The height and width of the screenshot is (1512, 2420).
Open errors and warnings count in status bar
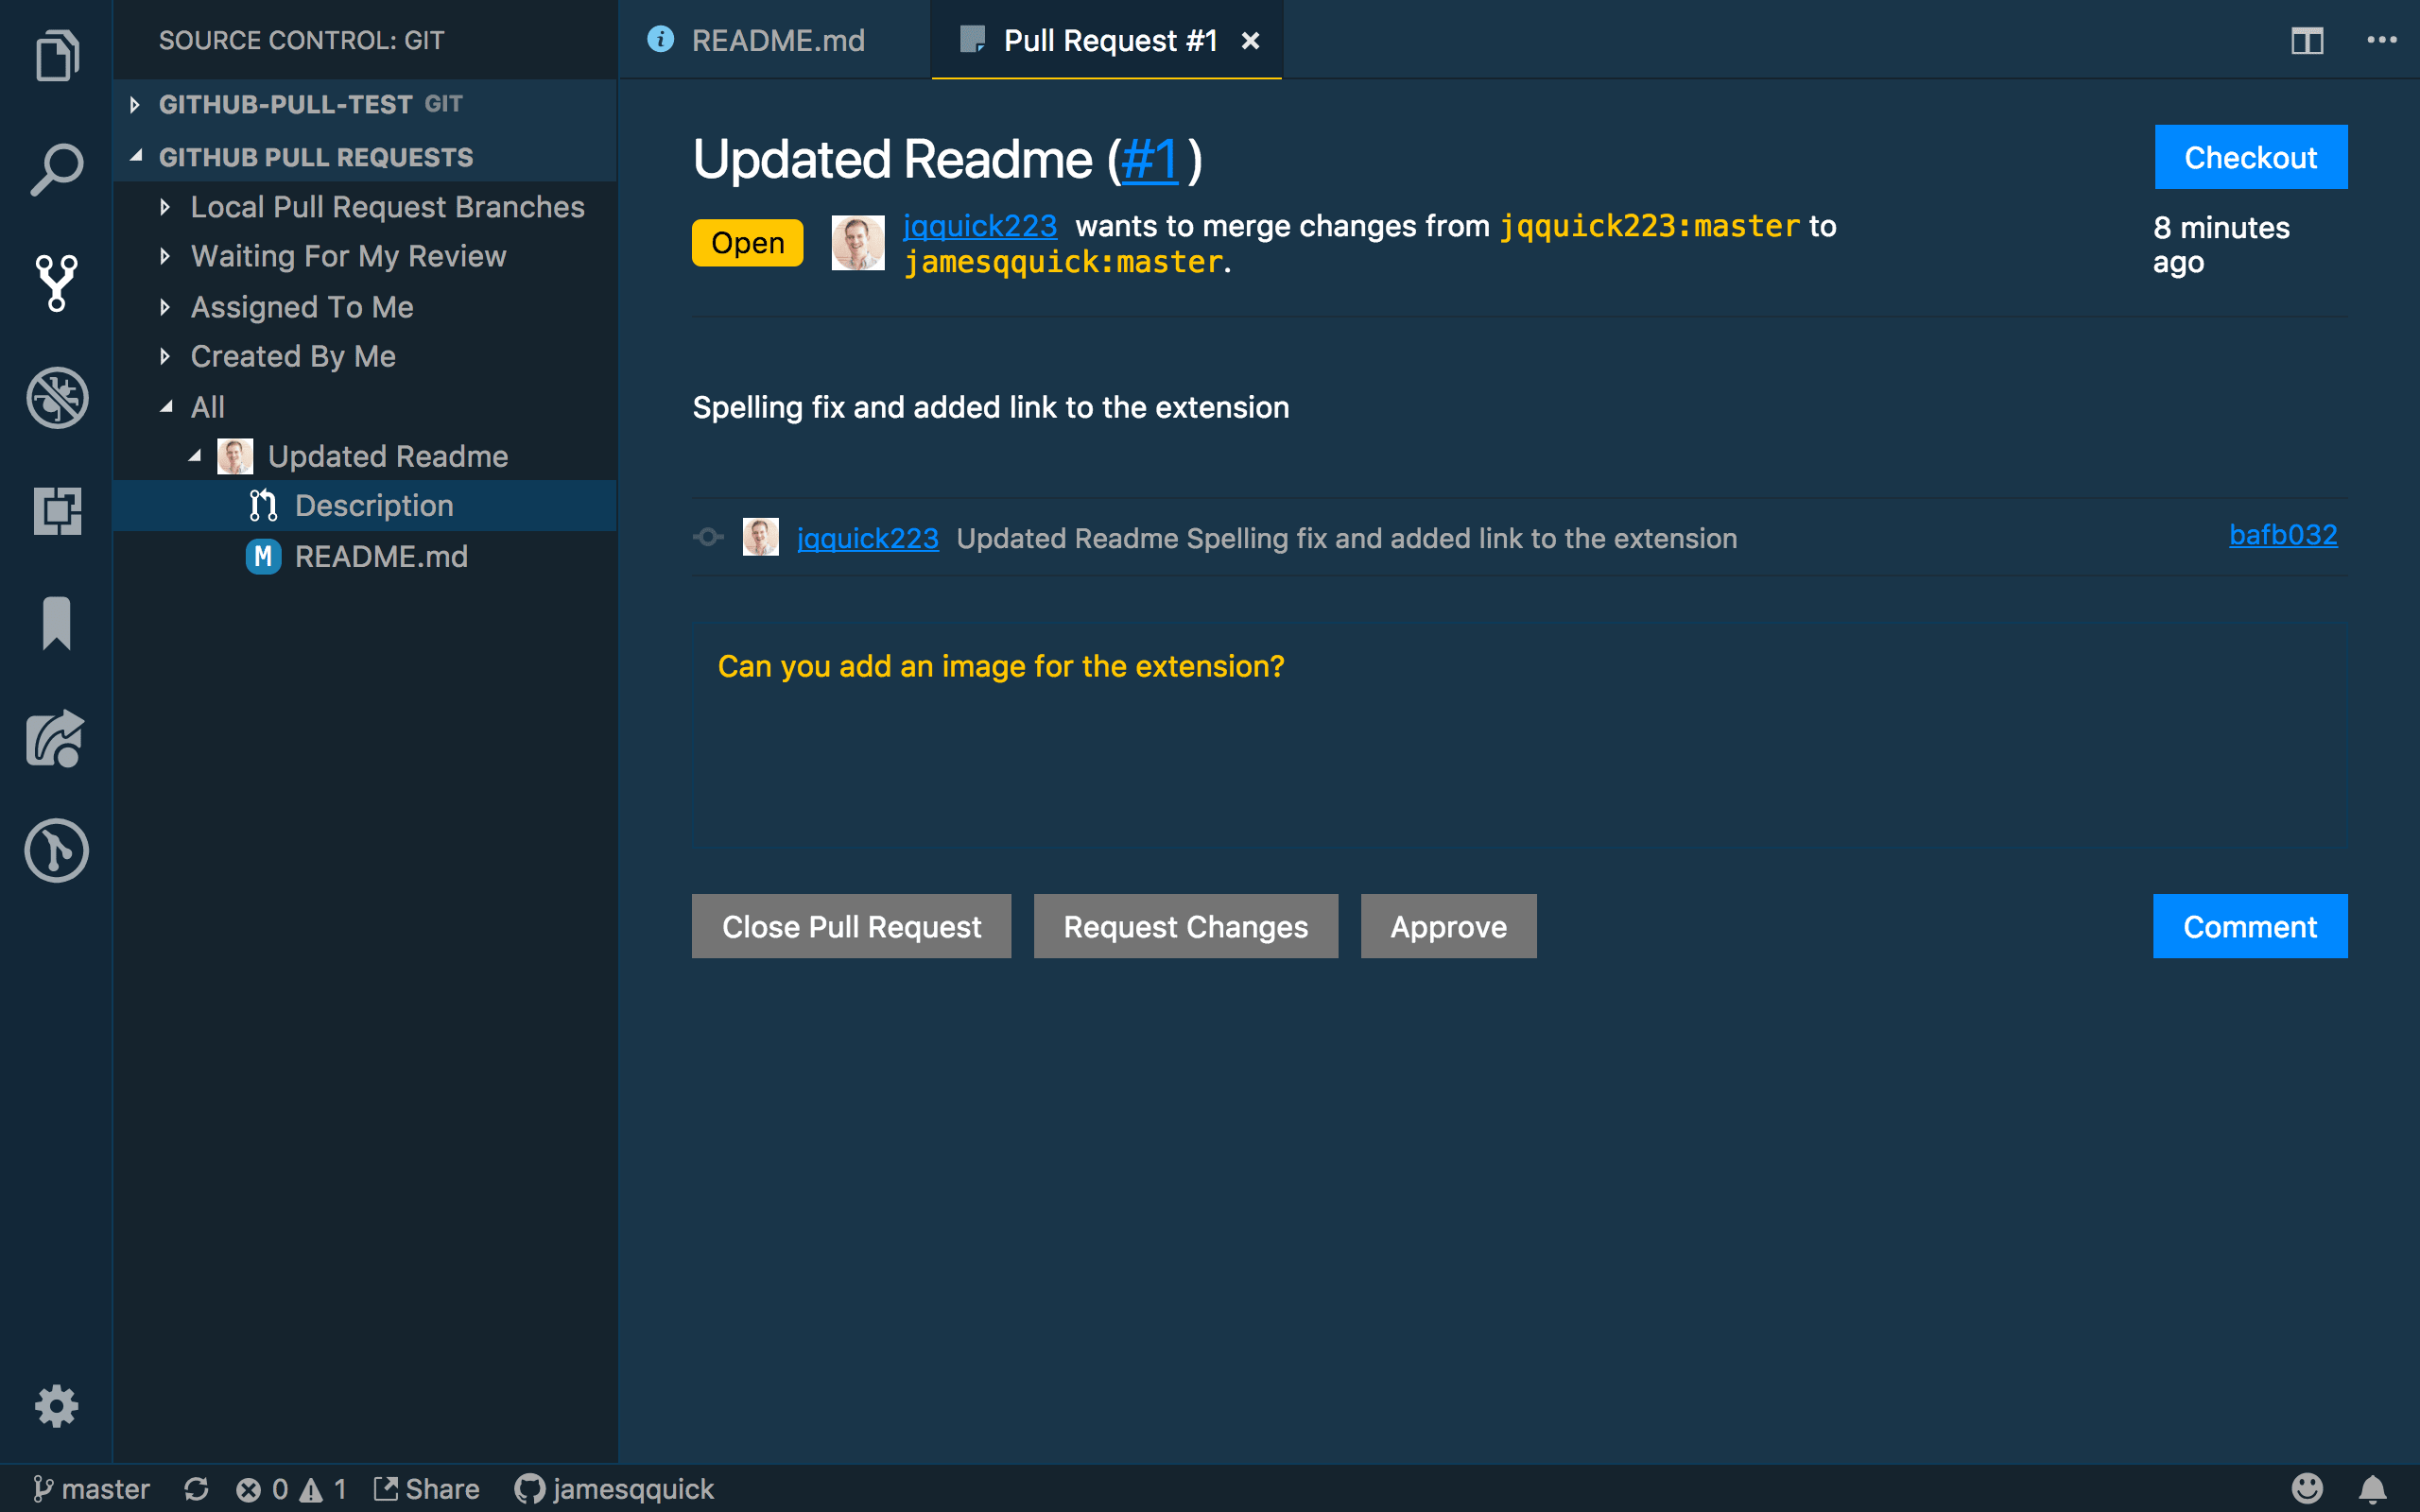(x=291, y=1489)
